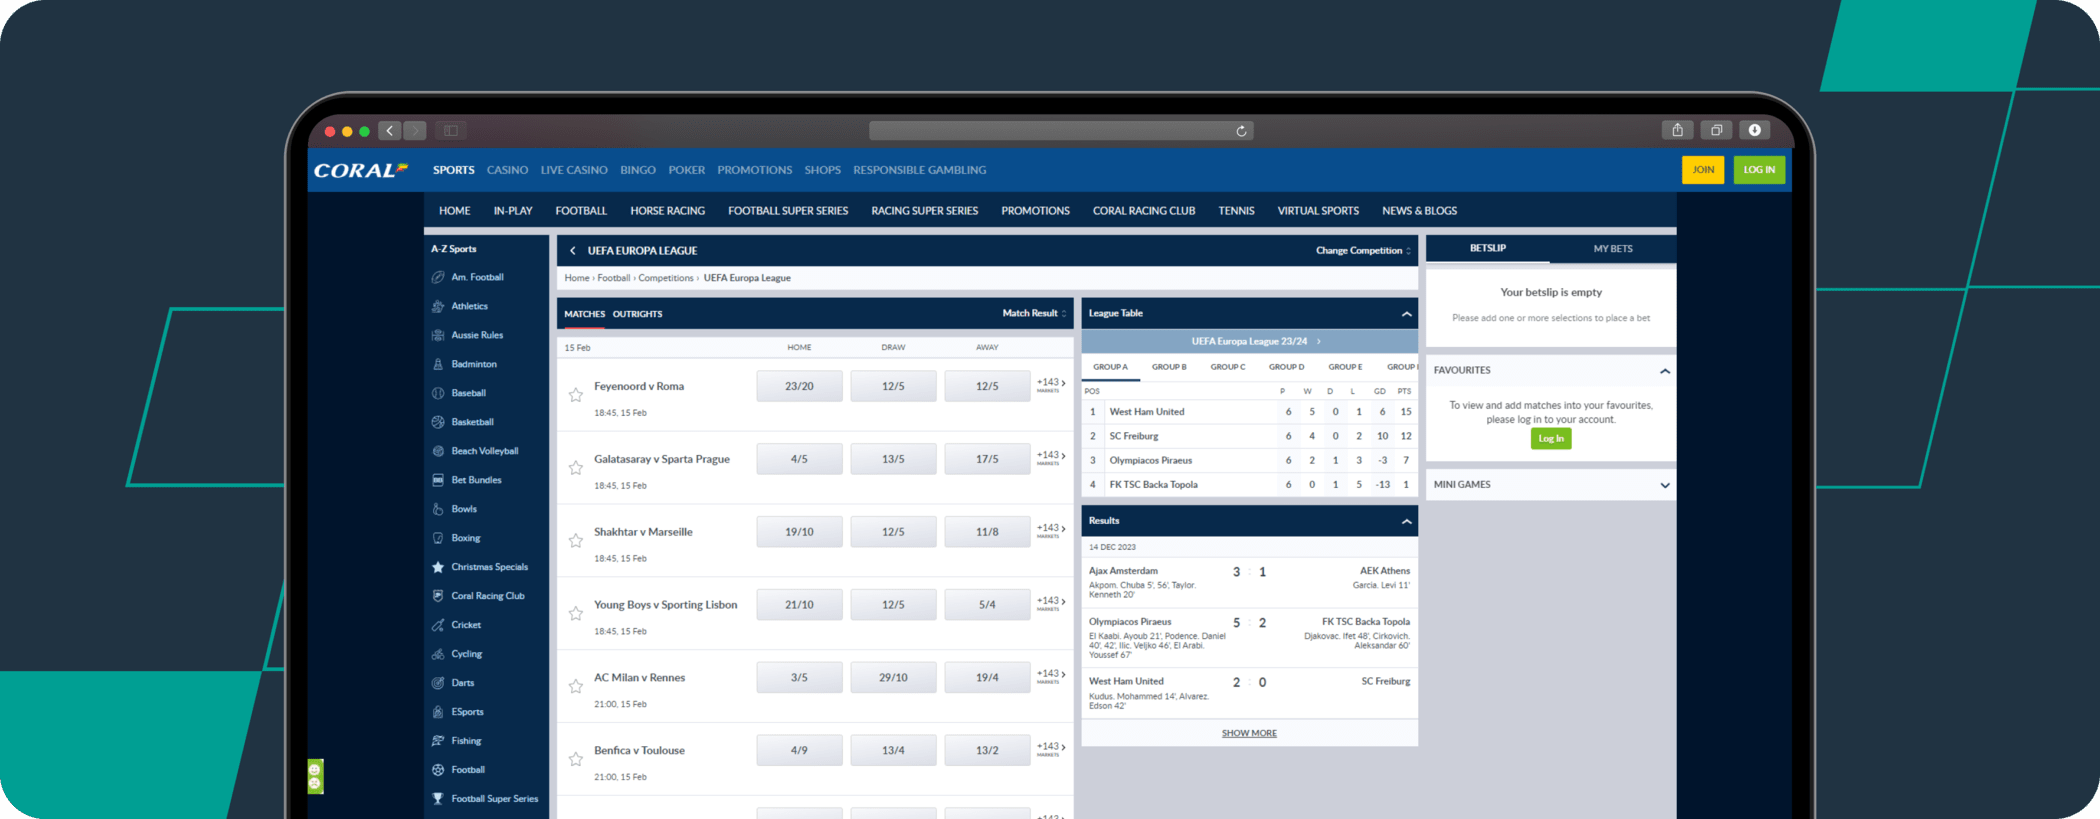The height and width of the screenshot is (819, 2100).
Task: Click the Beach Volleyball sidebar icon
Action: click(438, 451)
